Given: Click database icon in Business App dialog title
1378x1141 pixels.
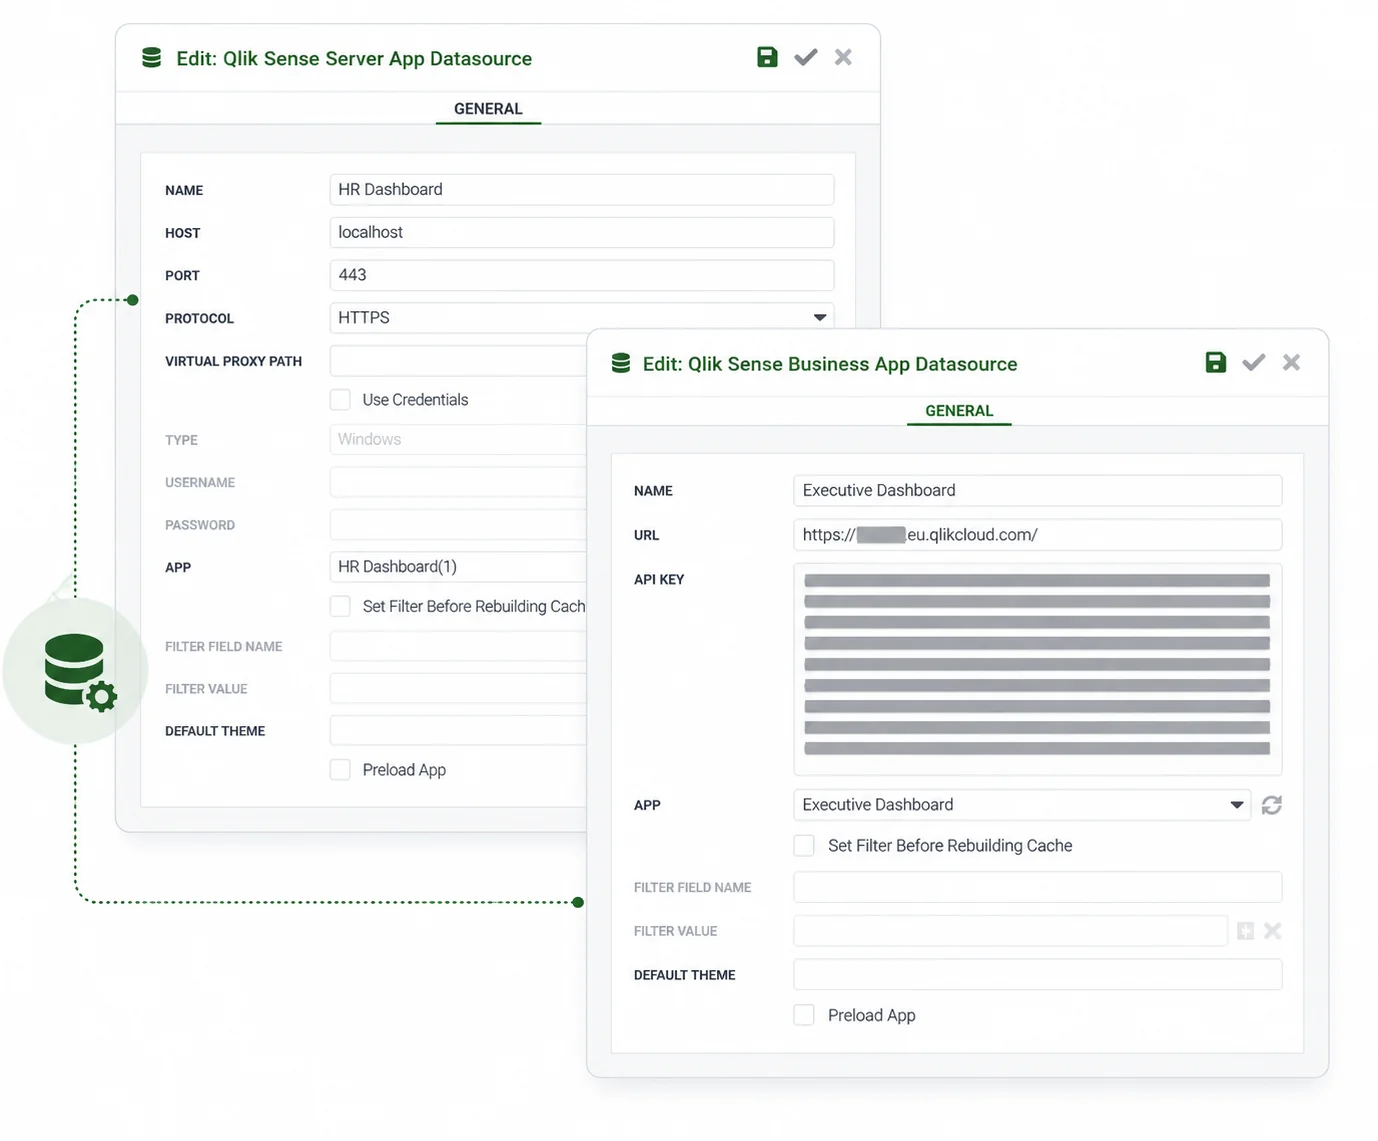Looking at the screenshot, I should tap(621, 363).
